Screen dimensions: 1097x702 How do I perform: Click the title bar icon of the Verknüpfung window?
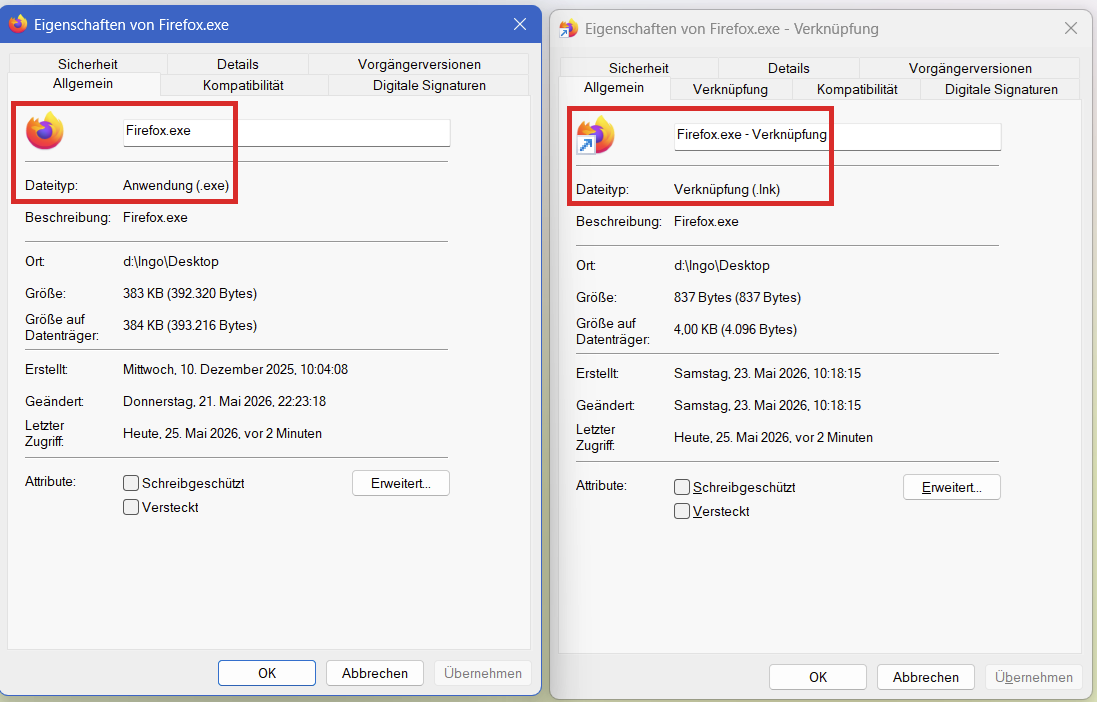coord(568,29)
